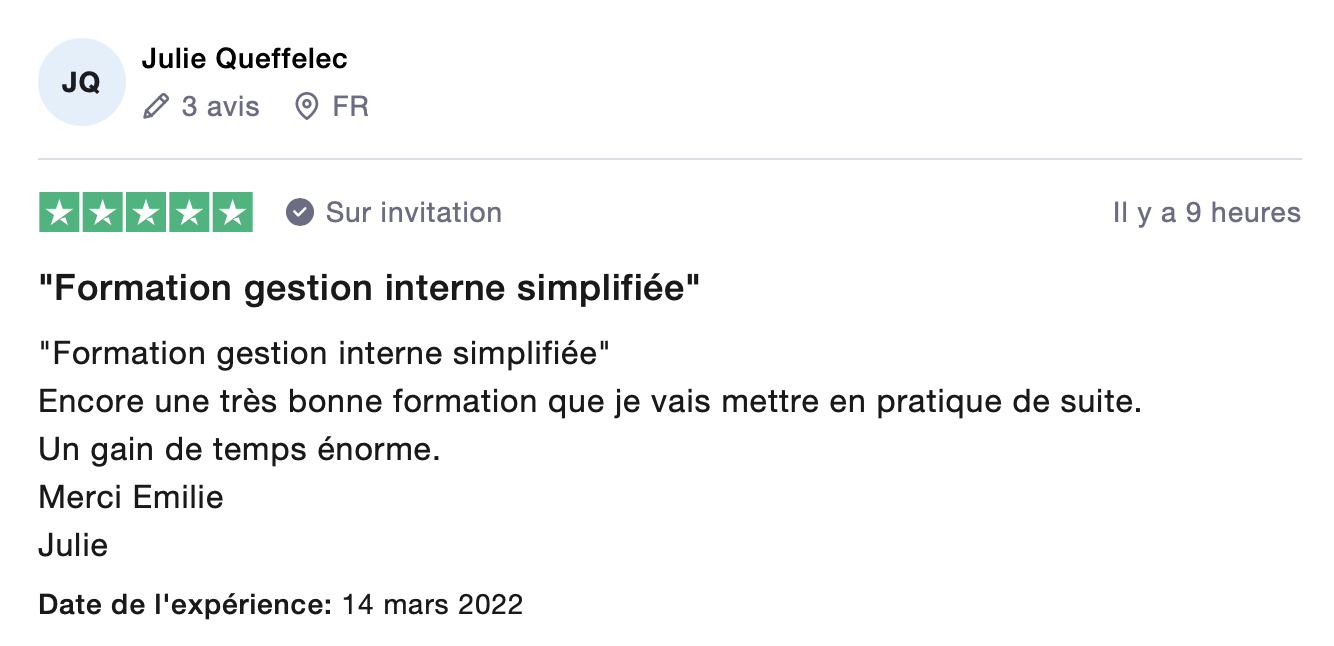1334x646 pixels.
Task: Click the "Il y a 9 heures" timestamp
Action: tap(1206, 212)
